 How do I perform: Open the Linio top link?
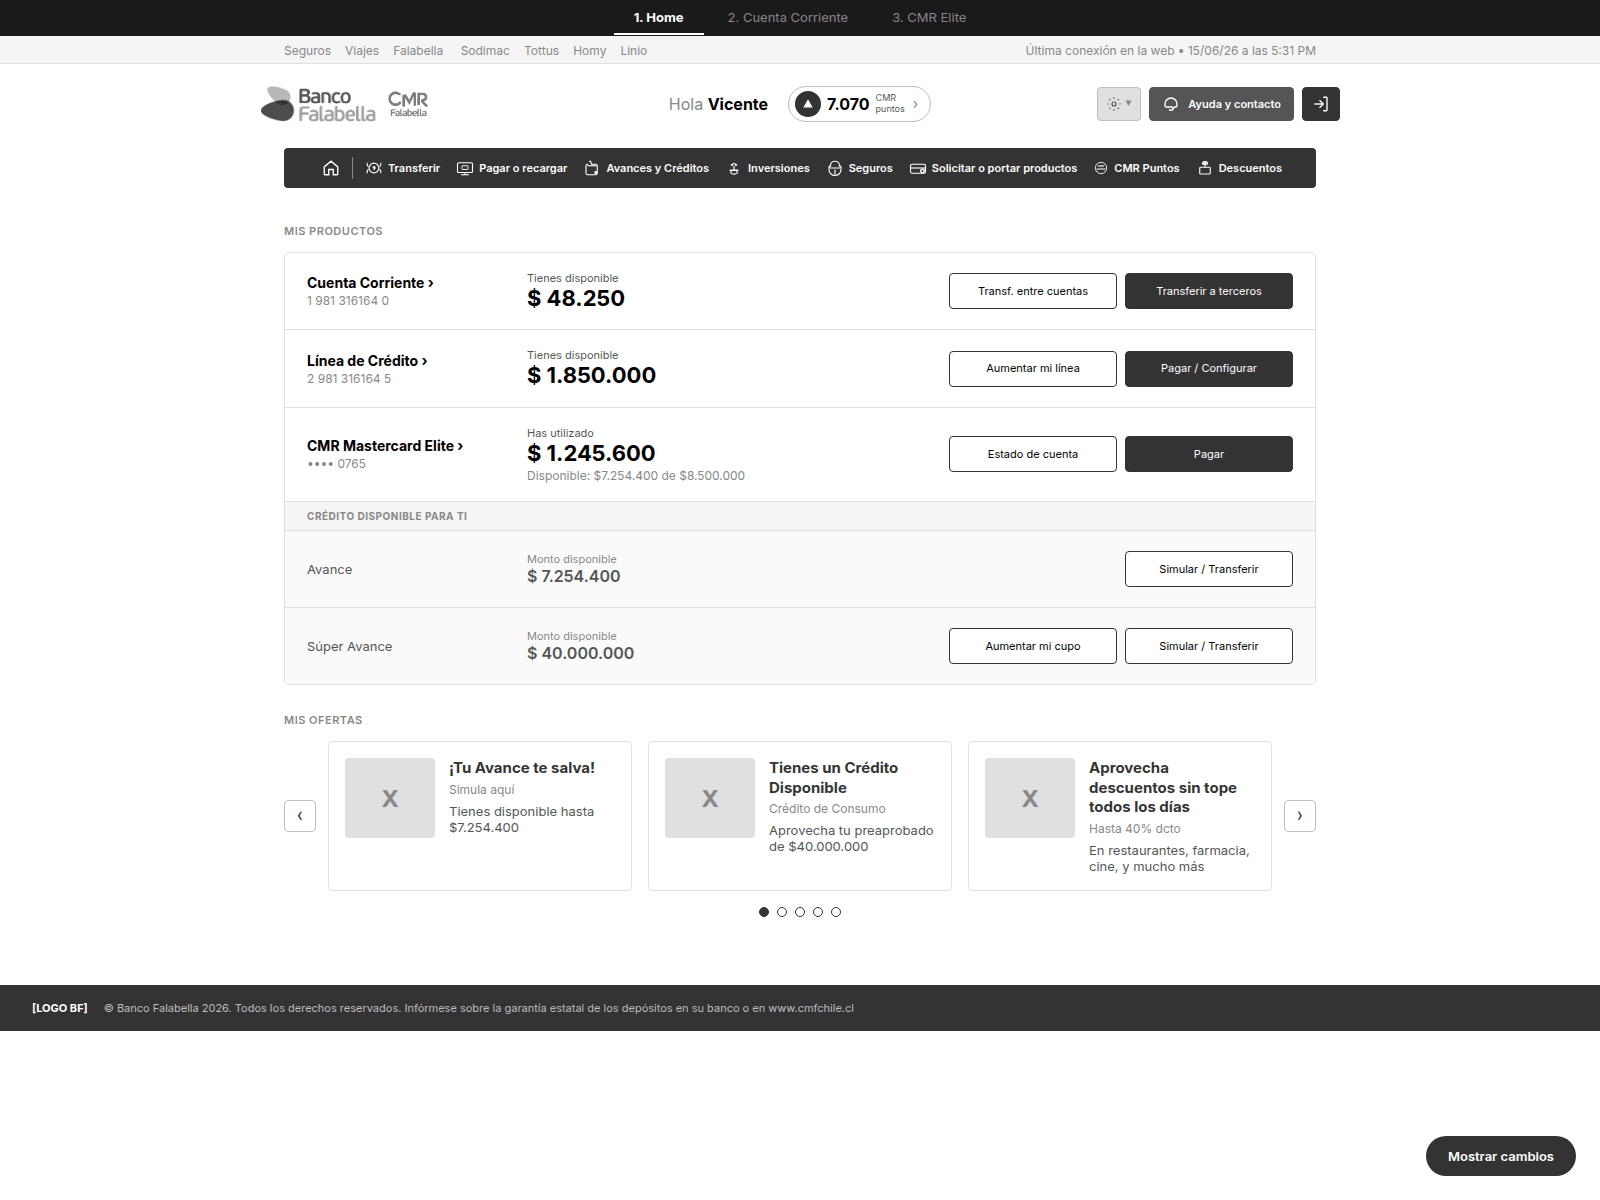pos(633,51)
